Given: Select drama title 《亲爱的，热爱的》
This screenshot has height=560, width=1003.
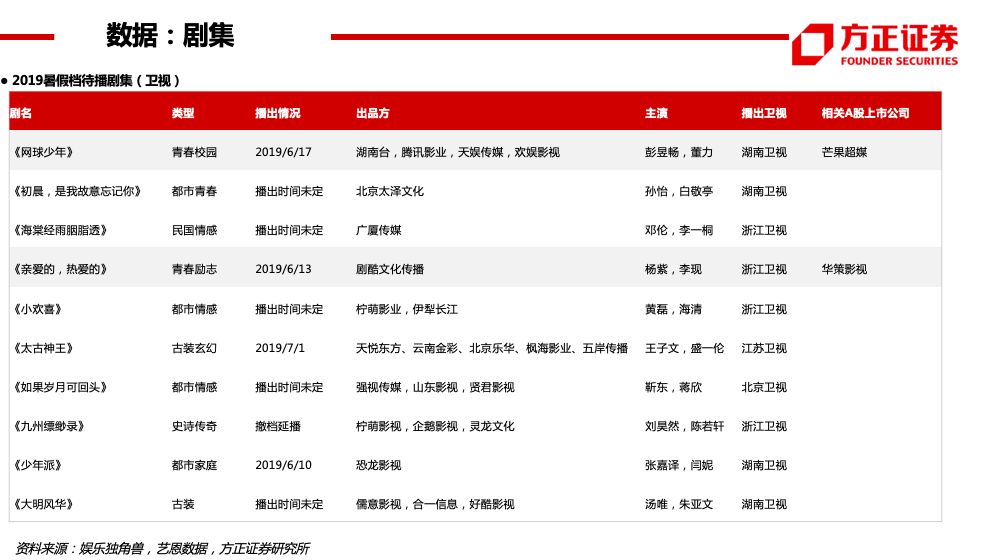Looking at the screenshot, I should click(x=60, y=269).
